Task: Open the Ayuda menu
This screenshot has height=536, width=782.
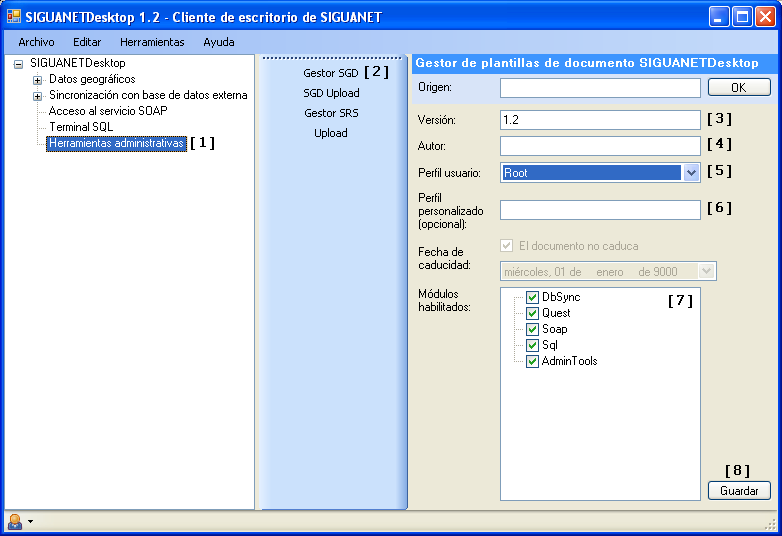Action: [x=218, y=42]
